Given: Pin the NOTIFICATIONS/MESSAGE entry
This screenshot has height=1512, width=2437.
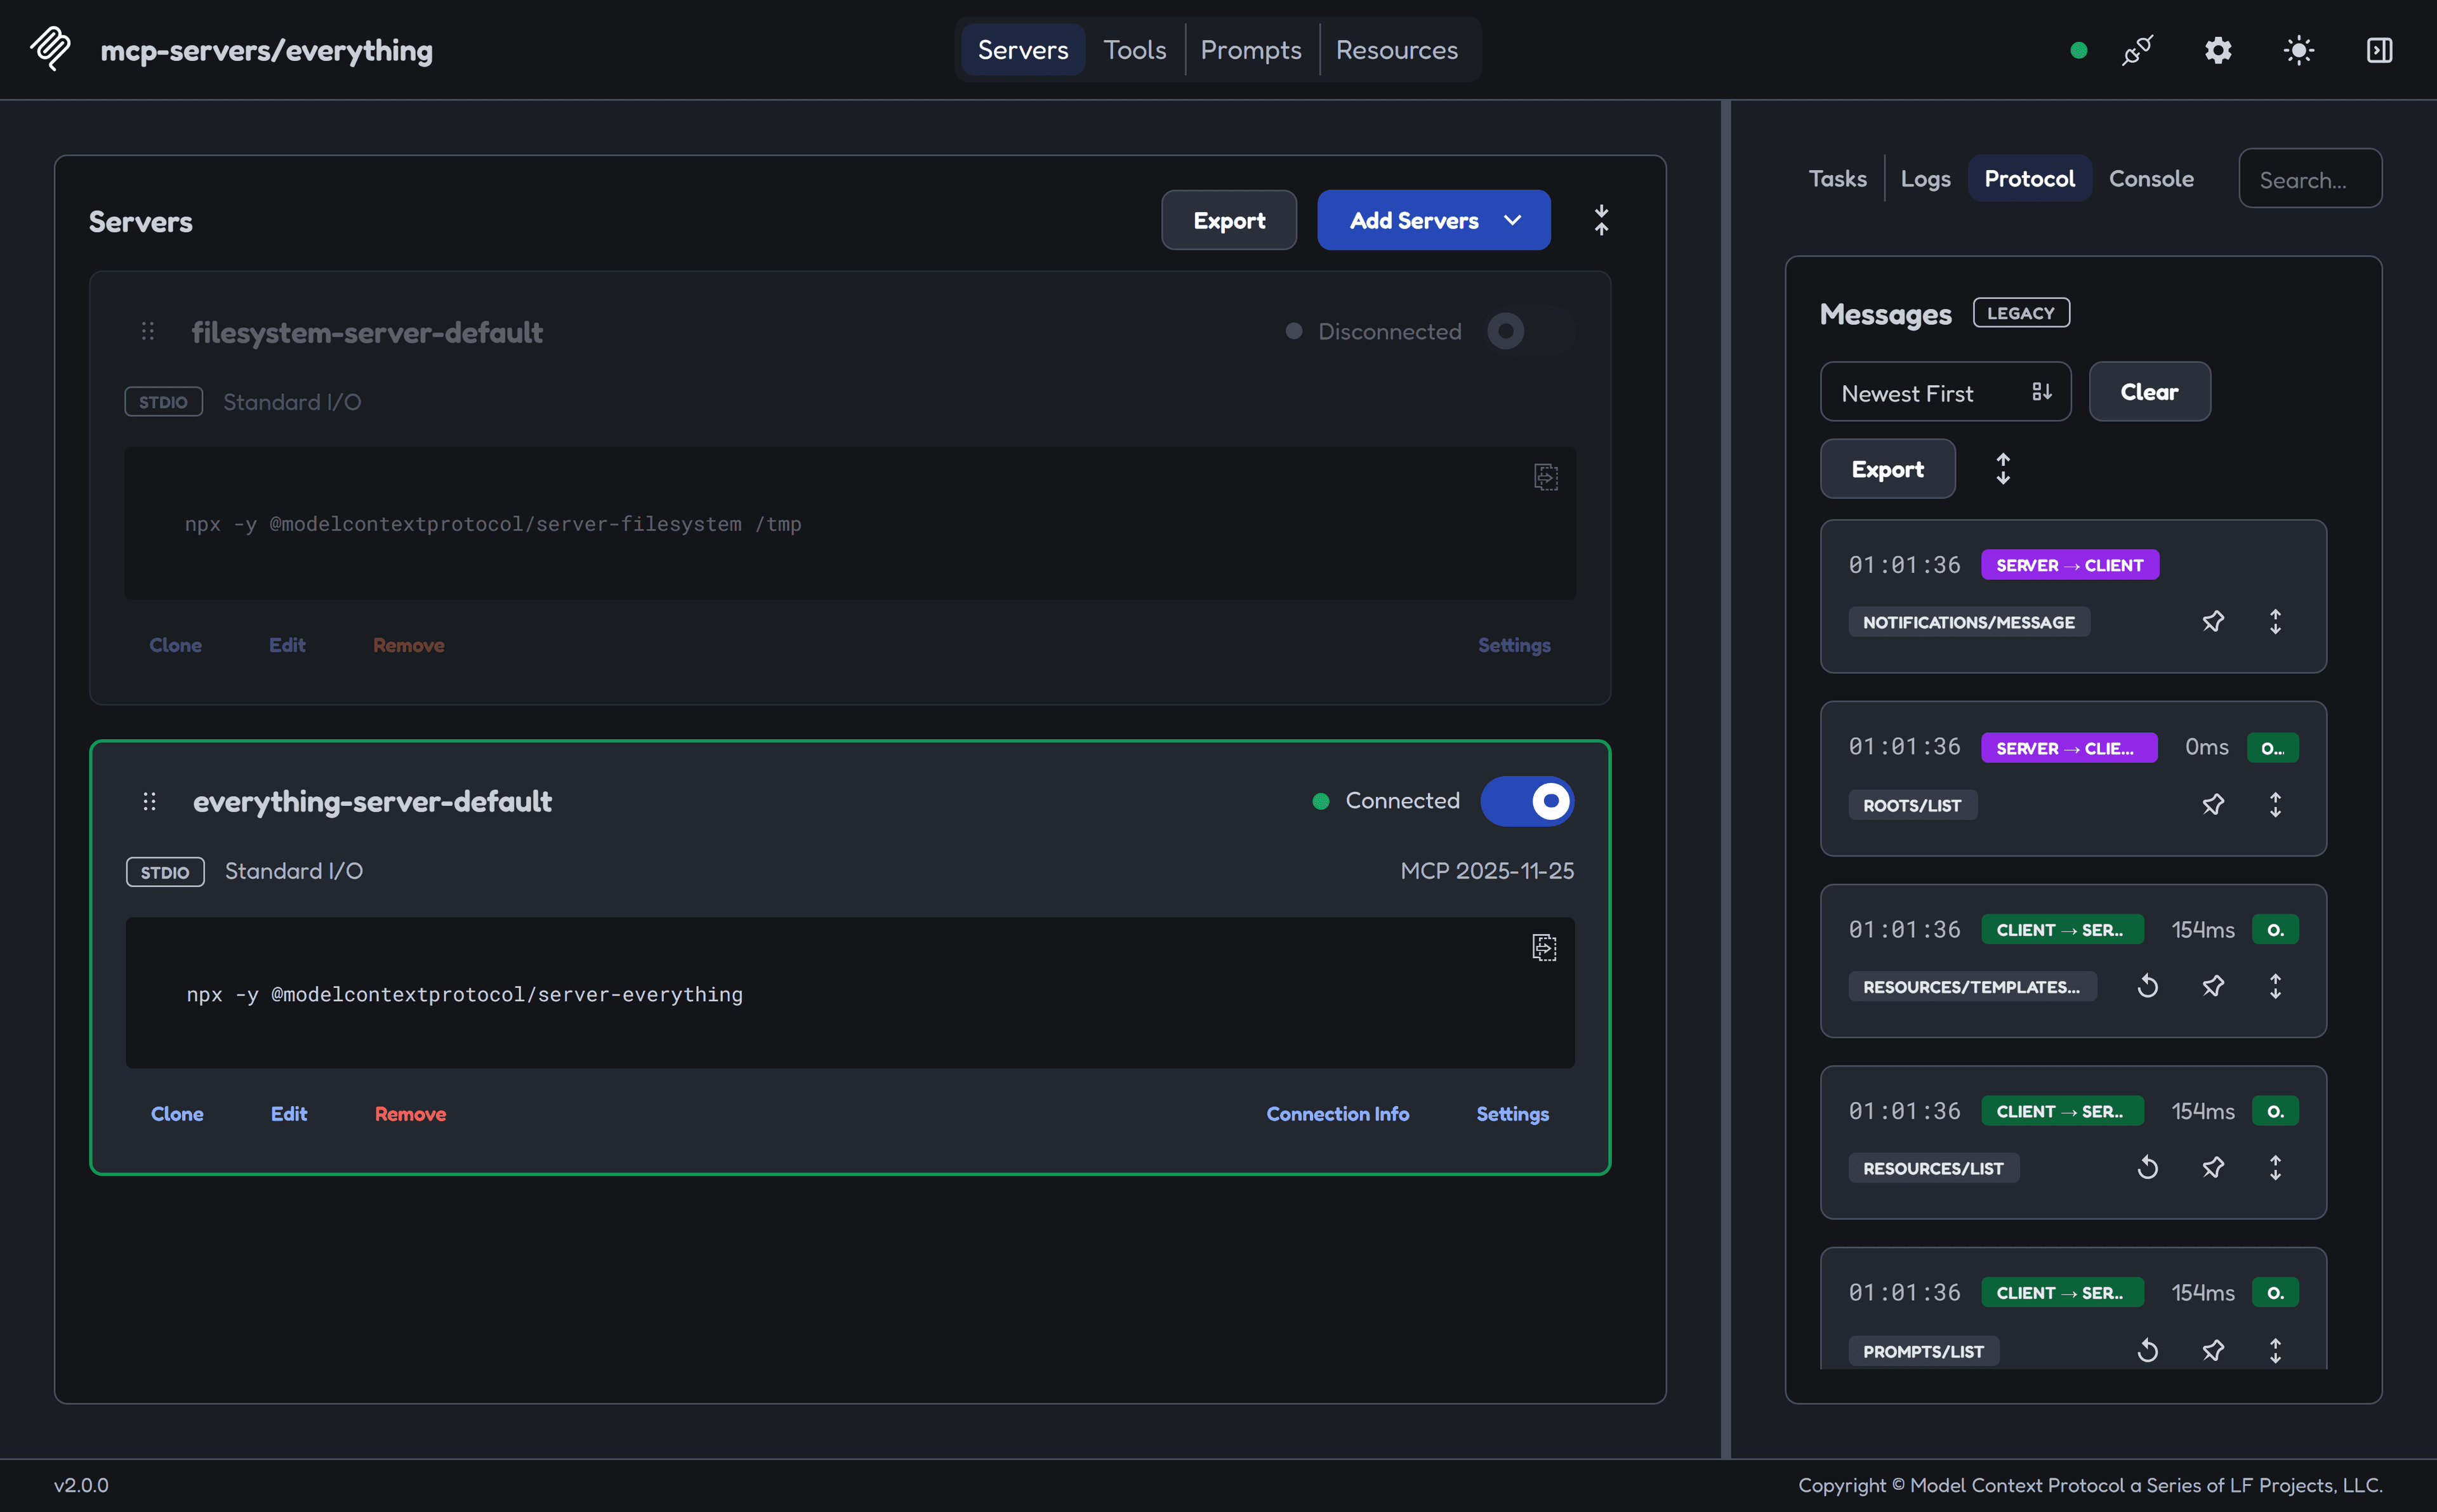Looking at the screenshot, I should point(2213,622).
